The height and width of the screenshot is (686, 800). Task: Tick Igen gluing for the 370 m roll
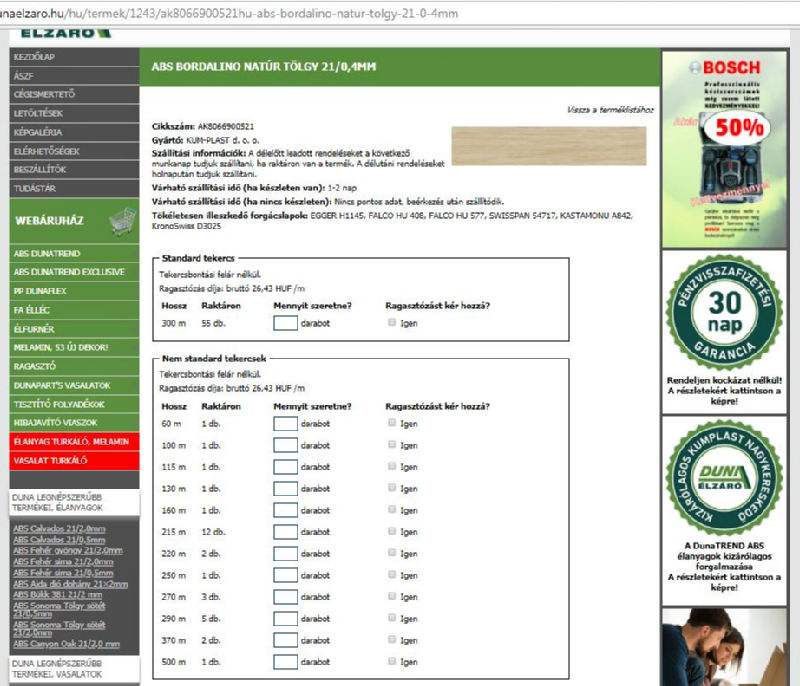[392, 639]
